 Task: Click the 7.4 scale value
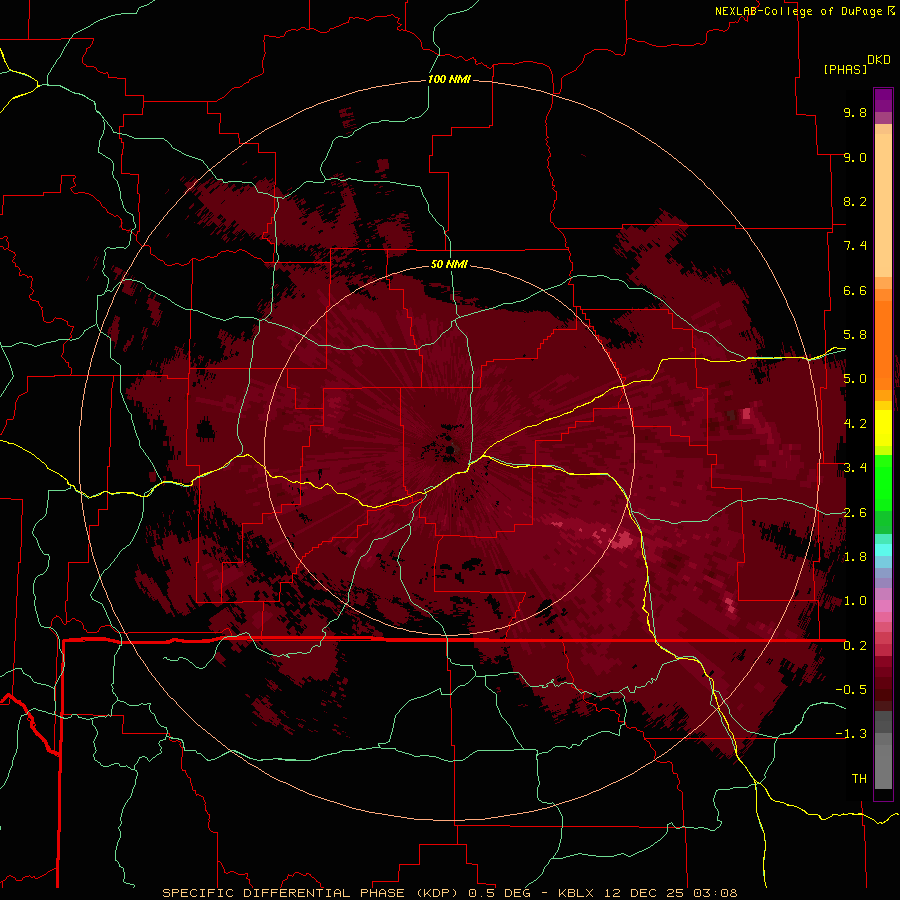[855, 246]
